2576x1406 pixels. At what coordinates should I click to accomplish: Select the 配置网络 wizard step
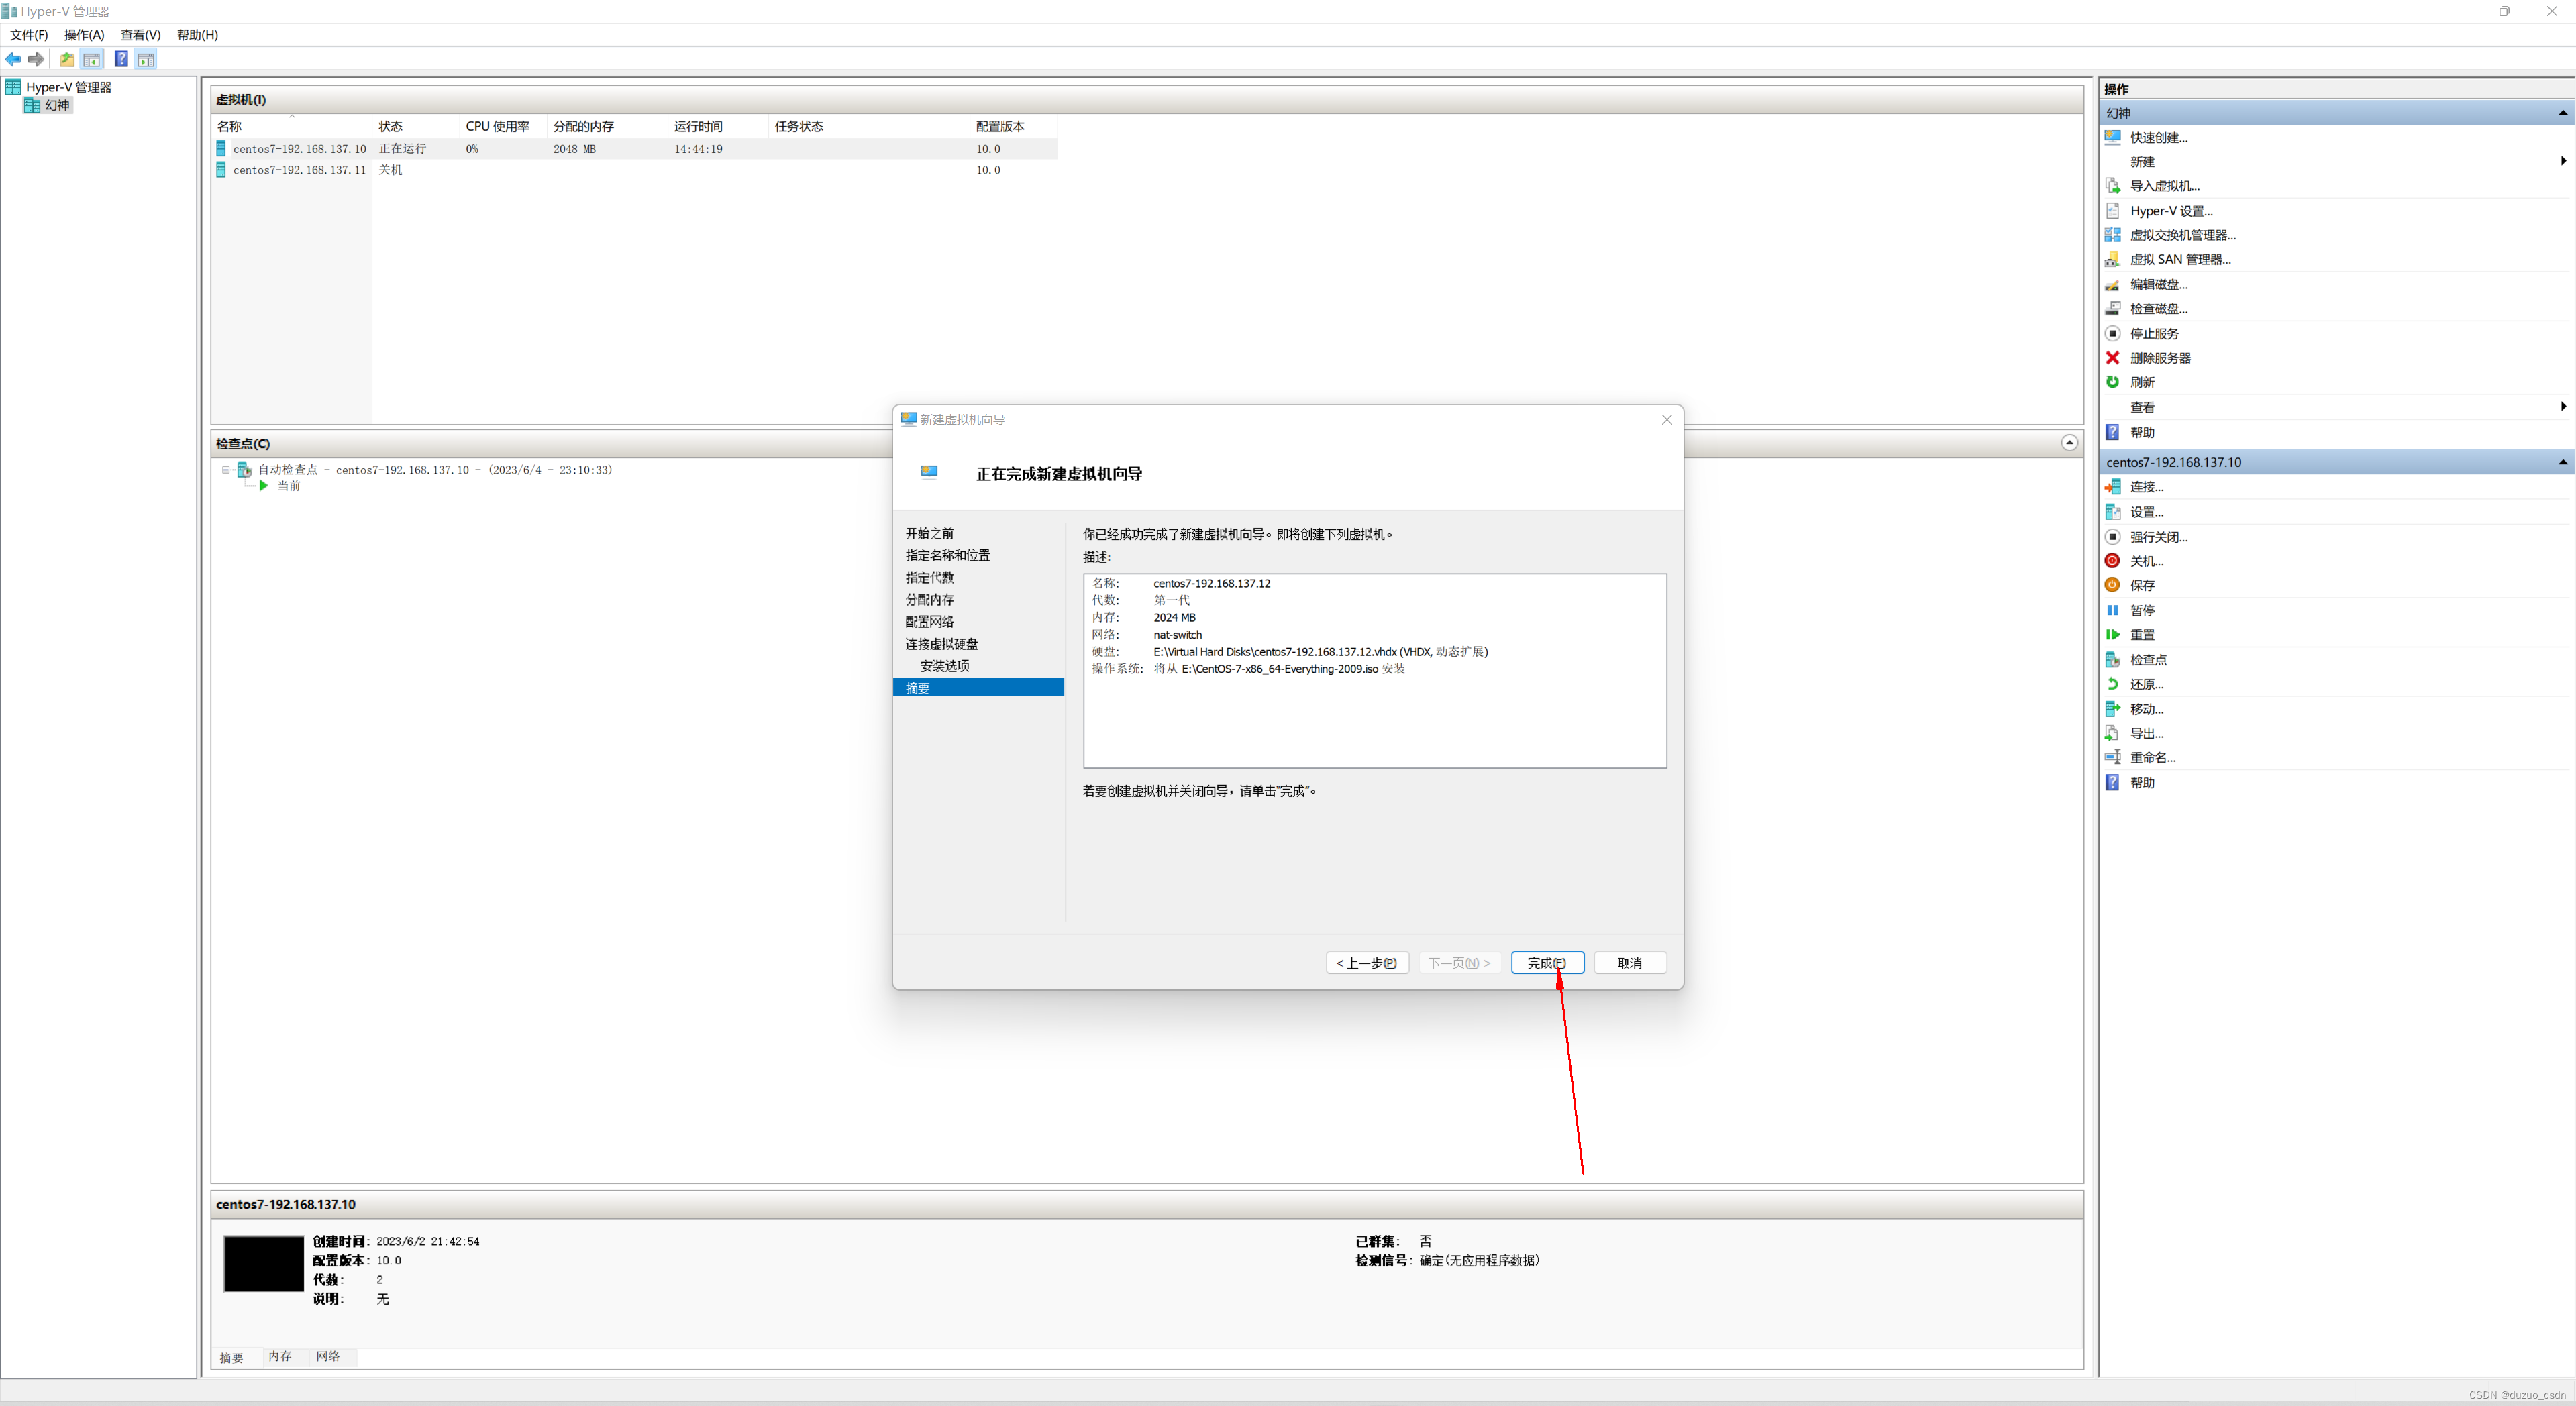[x=930, y=622]
